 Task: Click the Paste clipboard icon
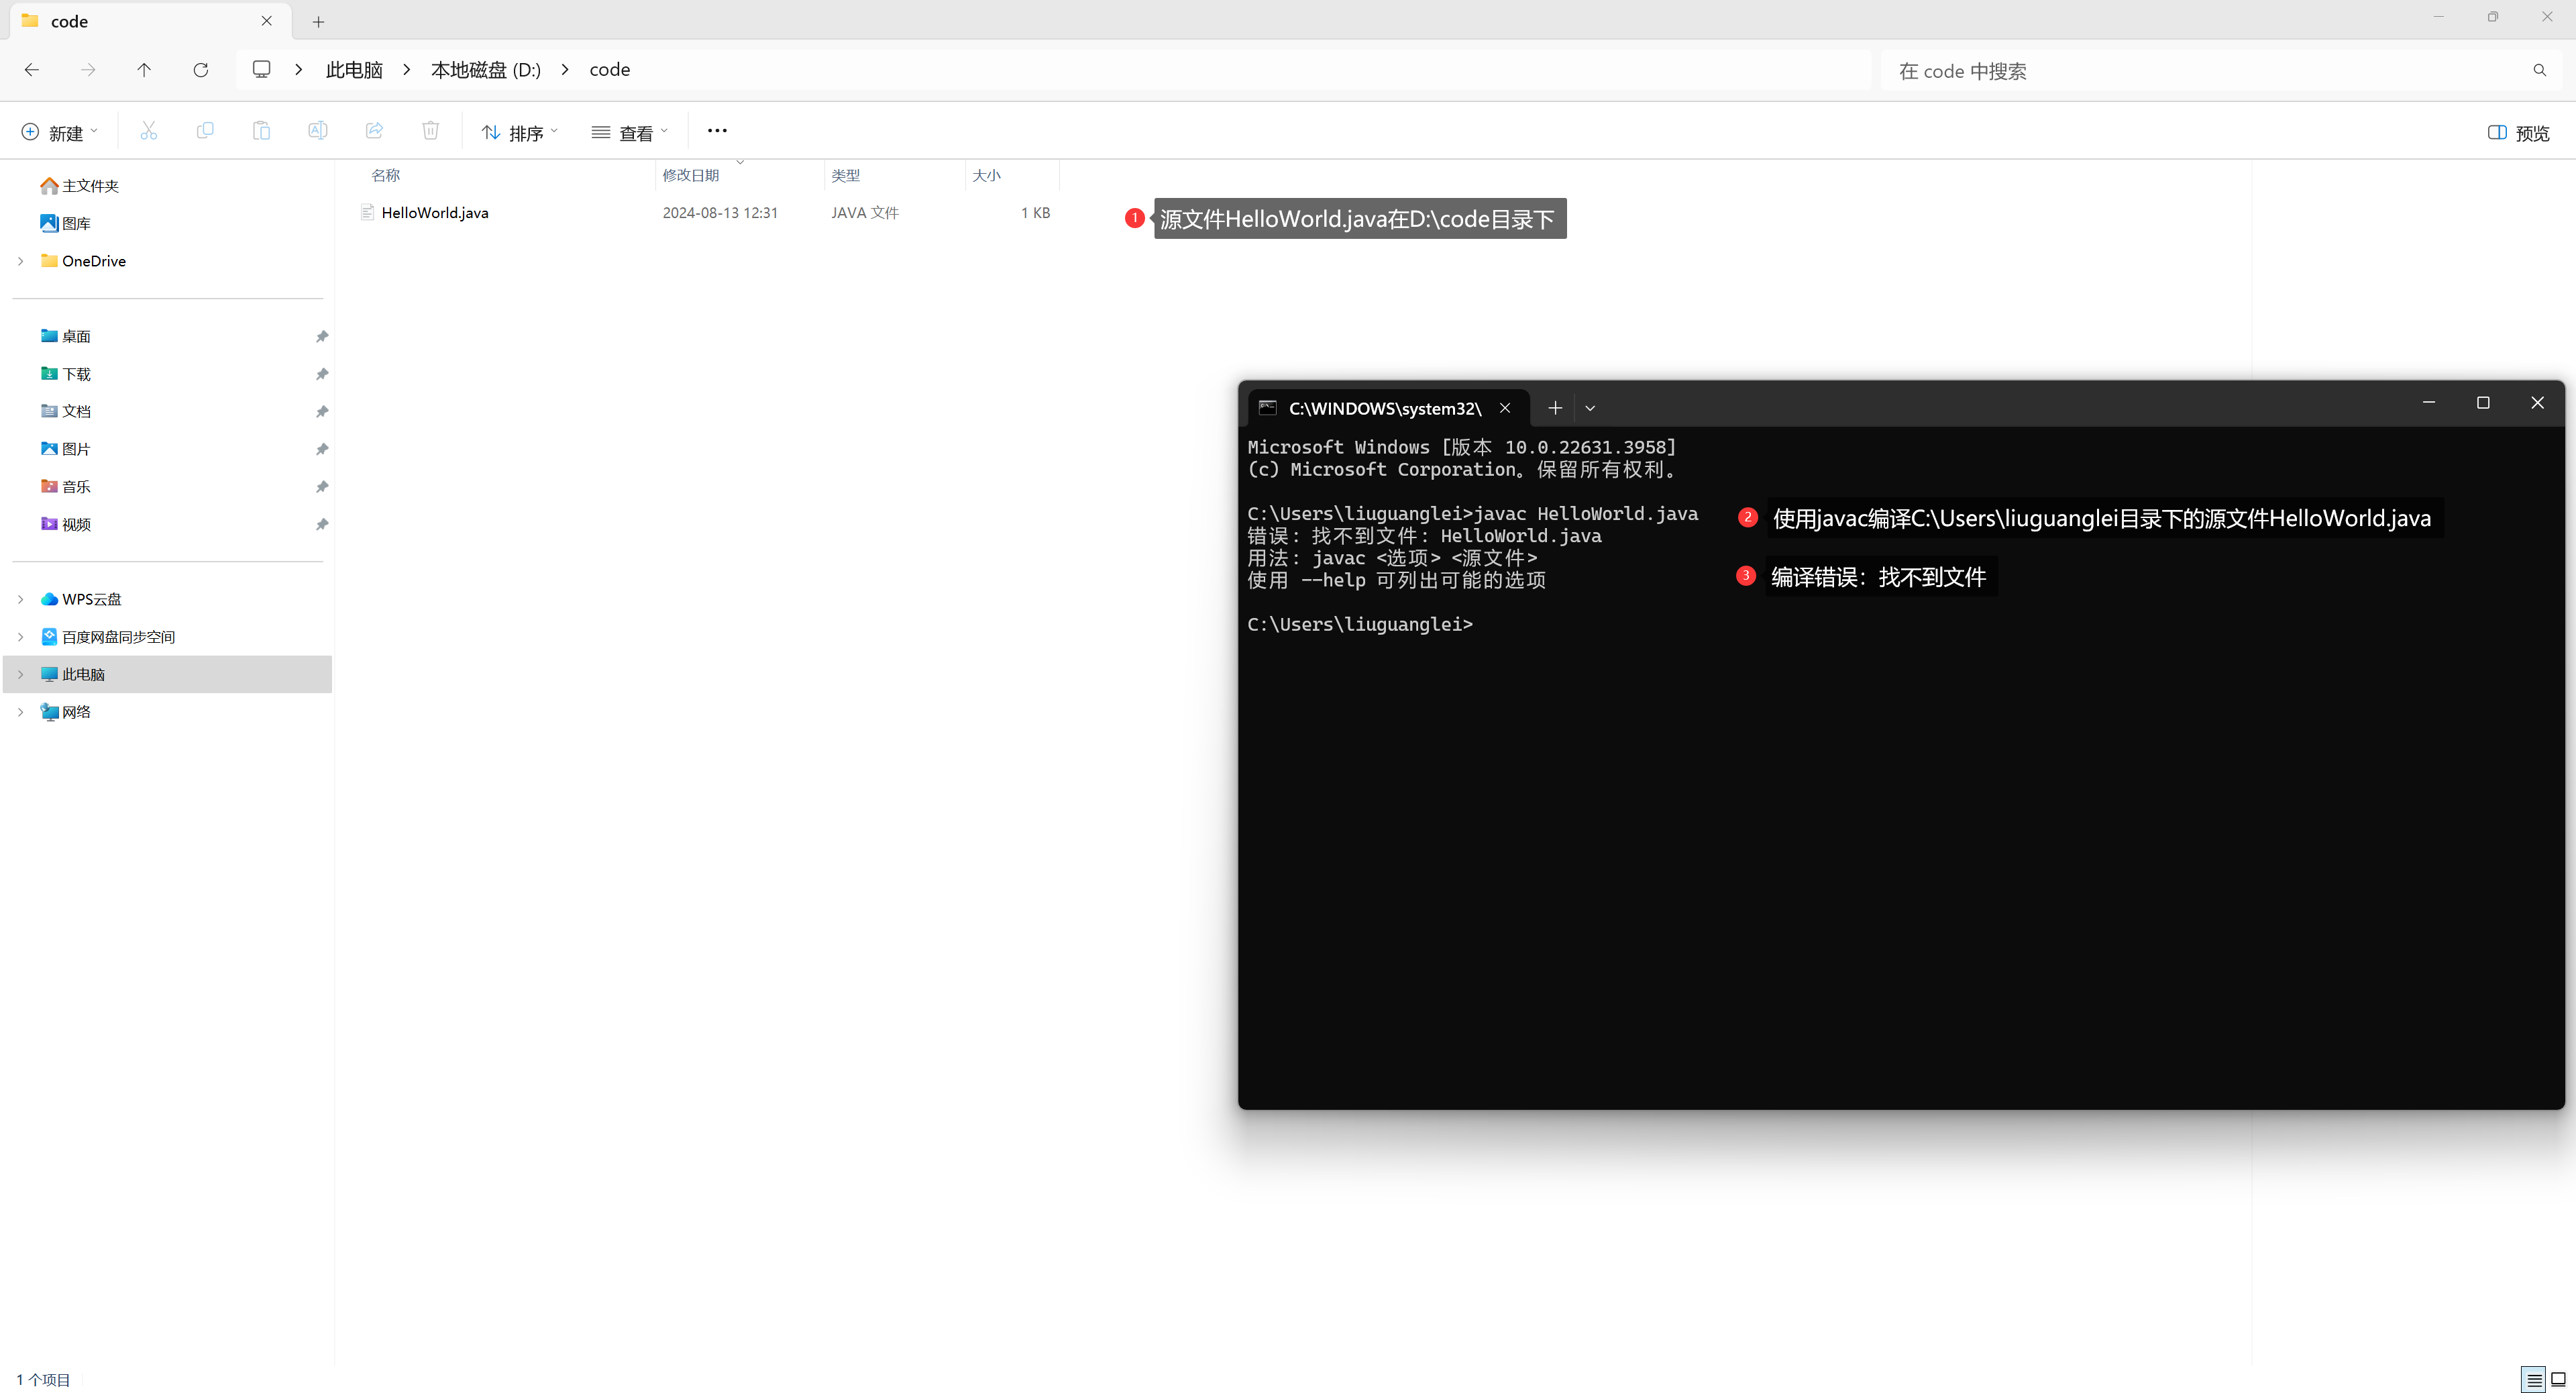(x=261, y=131)
